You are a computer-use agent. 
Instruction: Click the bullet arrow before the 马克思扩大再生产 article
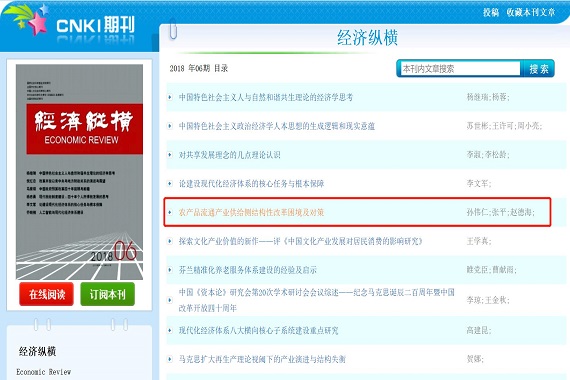[170, 359]
